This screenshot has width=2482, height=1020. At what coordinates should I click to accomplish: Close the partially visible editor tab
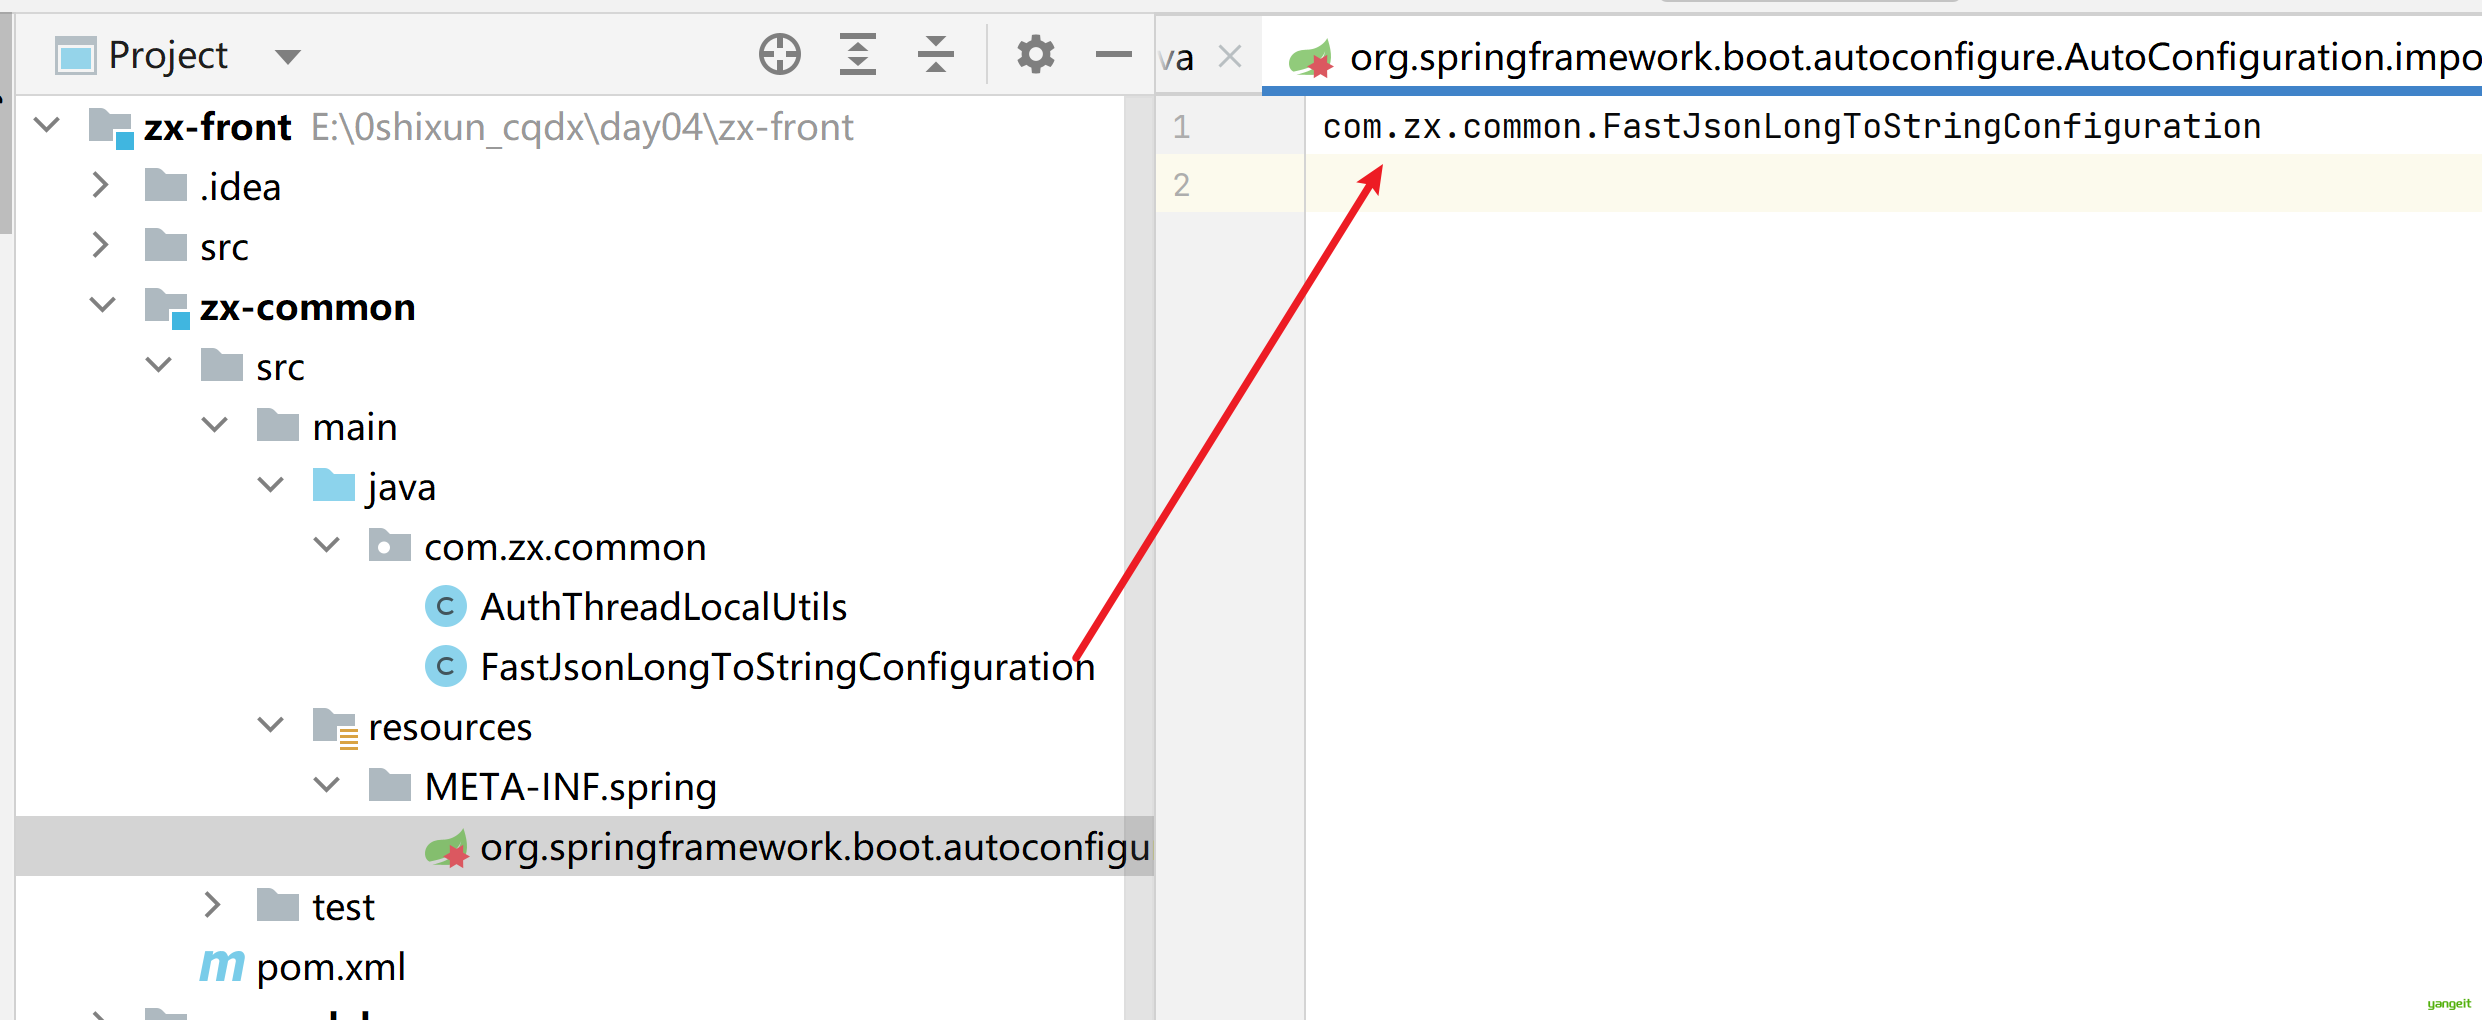(1230, 57)
